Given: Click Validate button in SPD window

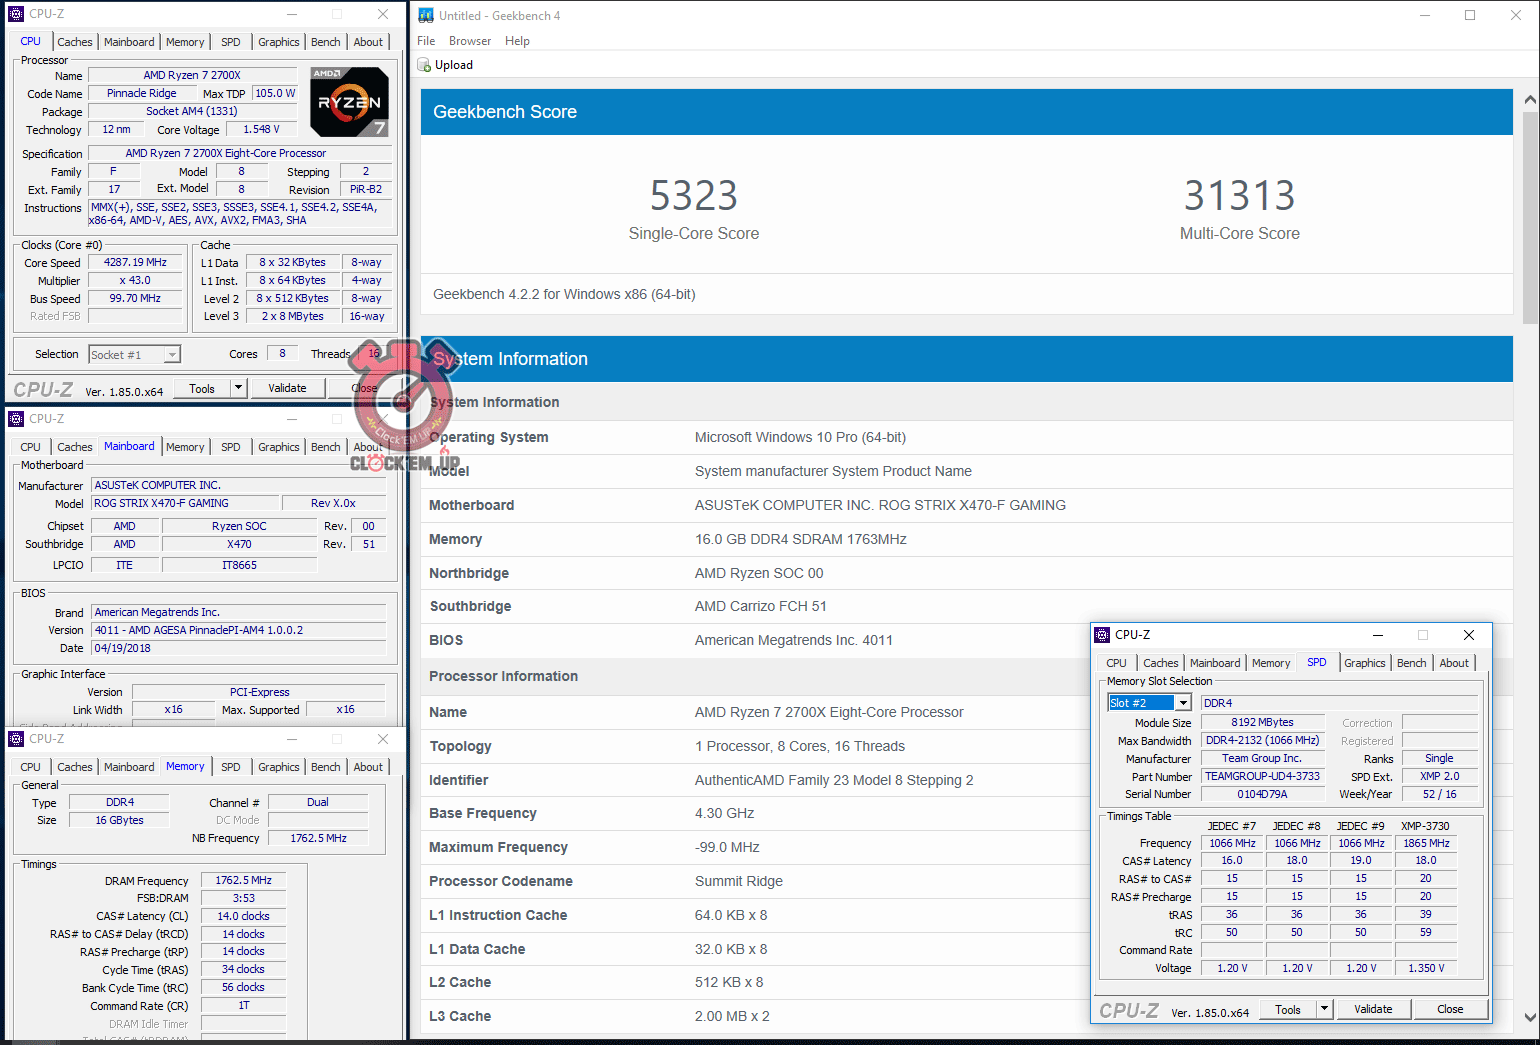Looking at the screenshot, I should tap(1373, 1009).
